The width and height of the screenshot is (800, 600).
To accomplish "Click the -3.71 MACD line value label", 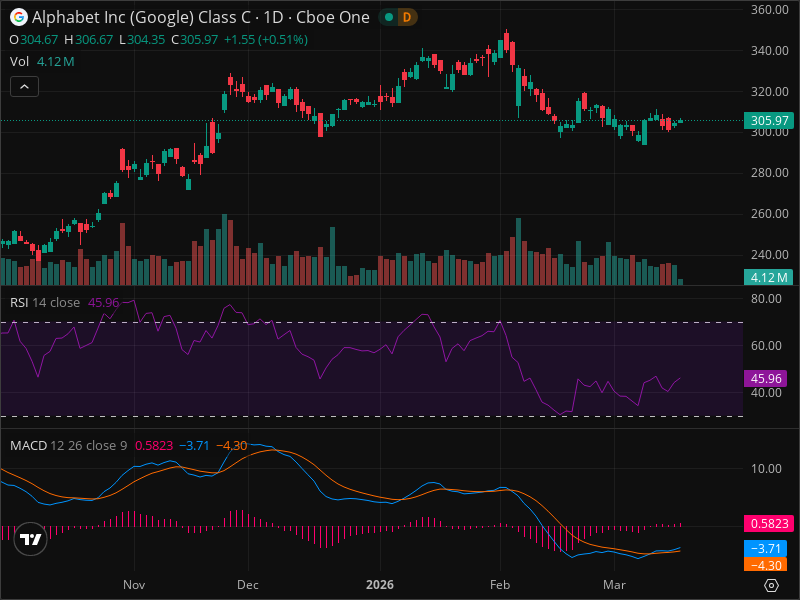I will click(765, 548).
